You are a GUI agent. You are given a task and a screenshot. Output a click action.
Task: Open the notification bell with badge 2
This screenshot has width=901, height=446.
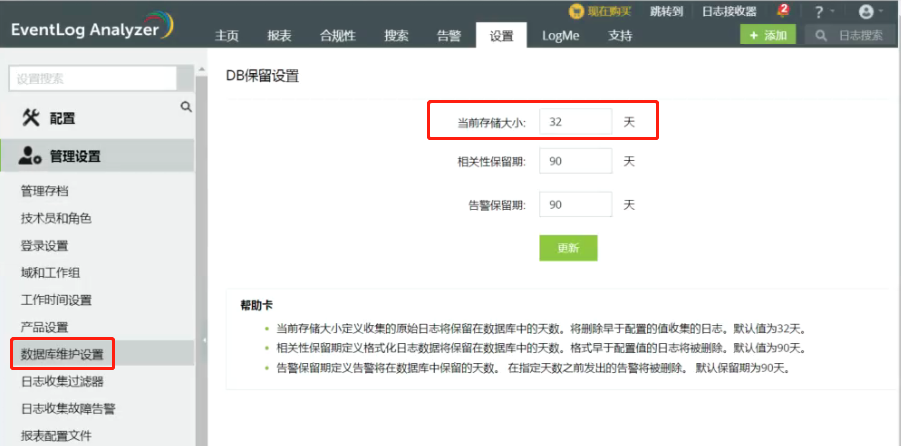point(782,11)
